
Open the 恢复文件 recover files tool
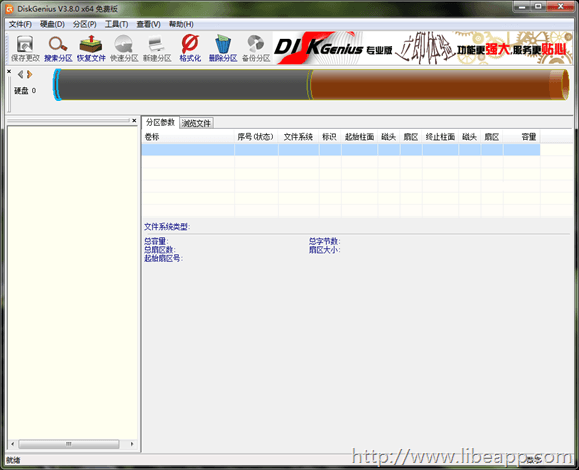pos(91,48)
